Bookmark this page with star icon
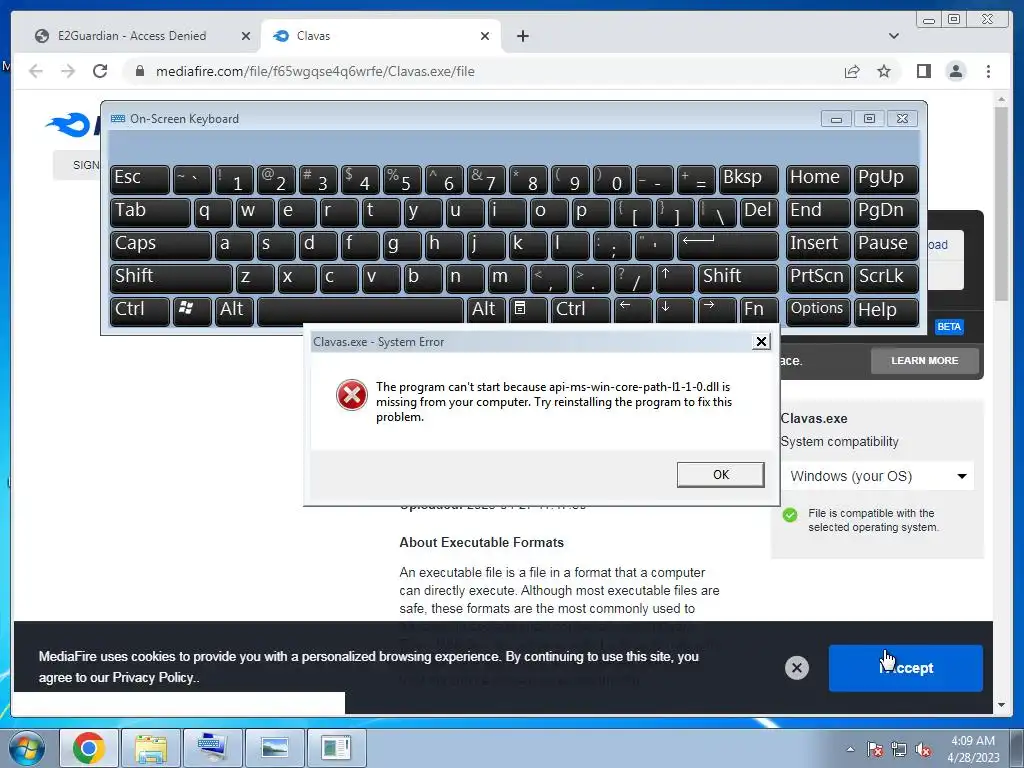 (x=884, y=71)
